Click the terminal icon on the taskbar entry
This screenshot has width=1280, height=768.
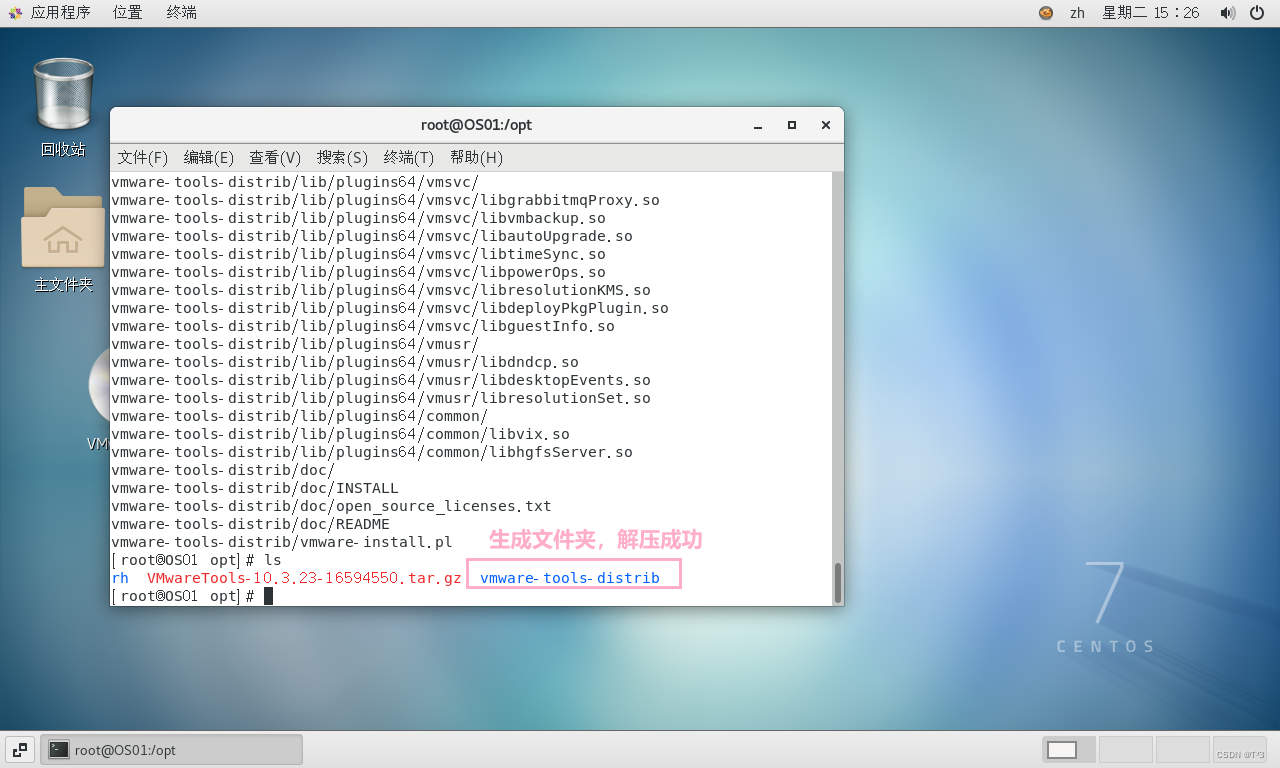(x=58, y=748)
